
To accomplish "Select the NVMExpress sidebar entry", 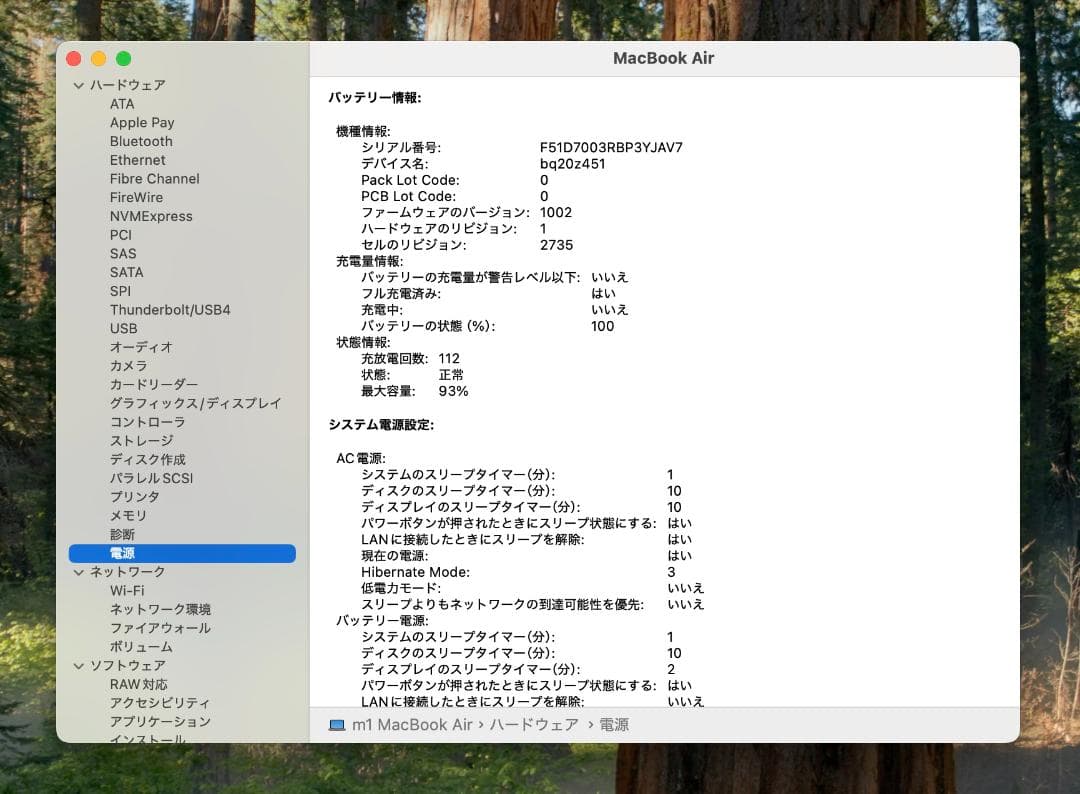I will pos(151,217).
